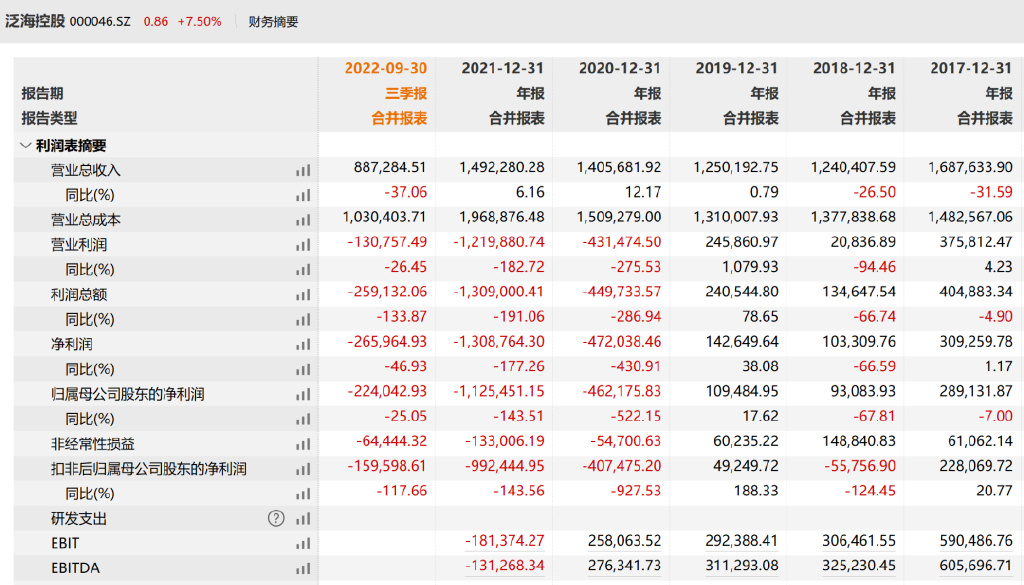Click the stock code 000046.SZ
The width and height of the screenshot is (1024, 585).
tap(100, 22)
